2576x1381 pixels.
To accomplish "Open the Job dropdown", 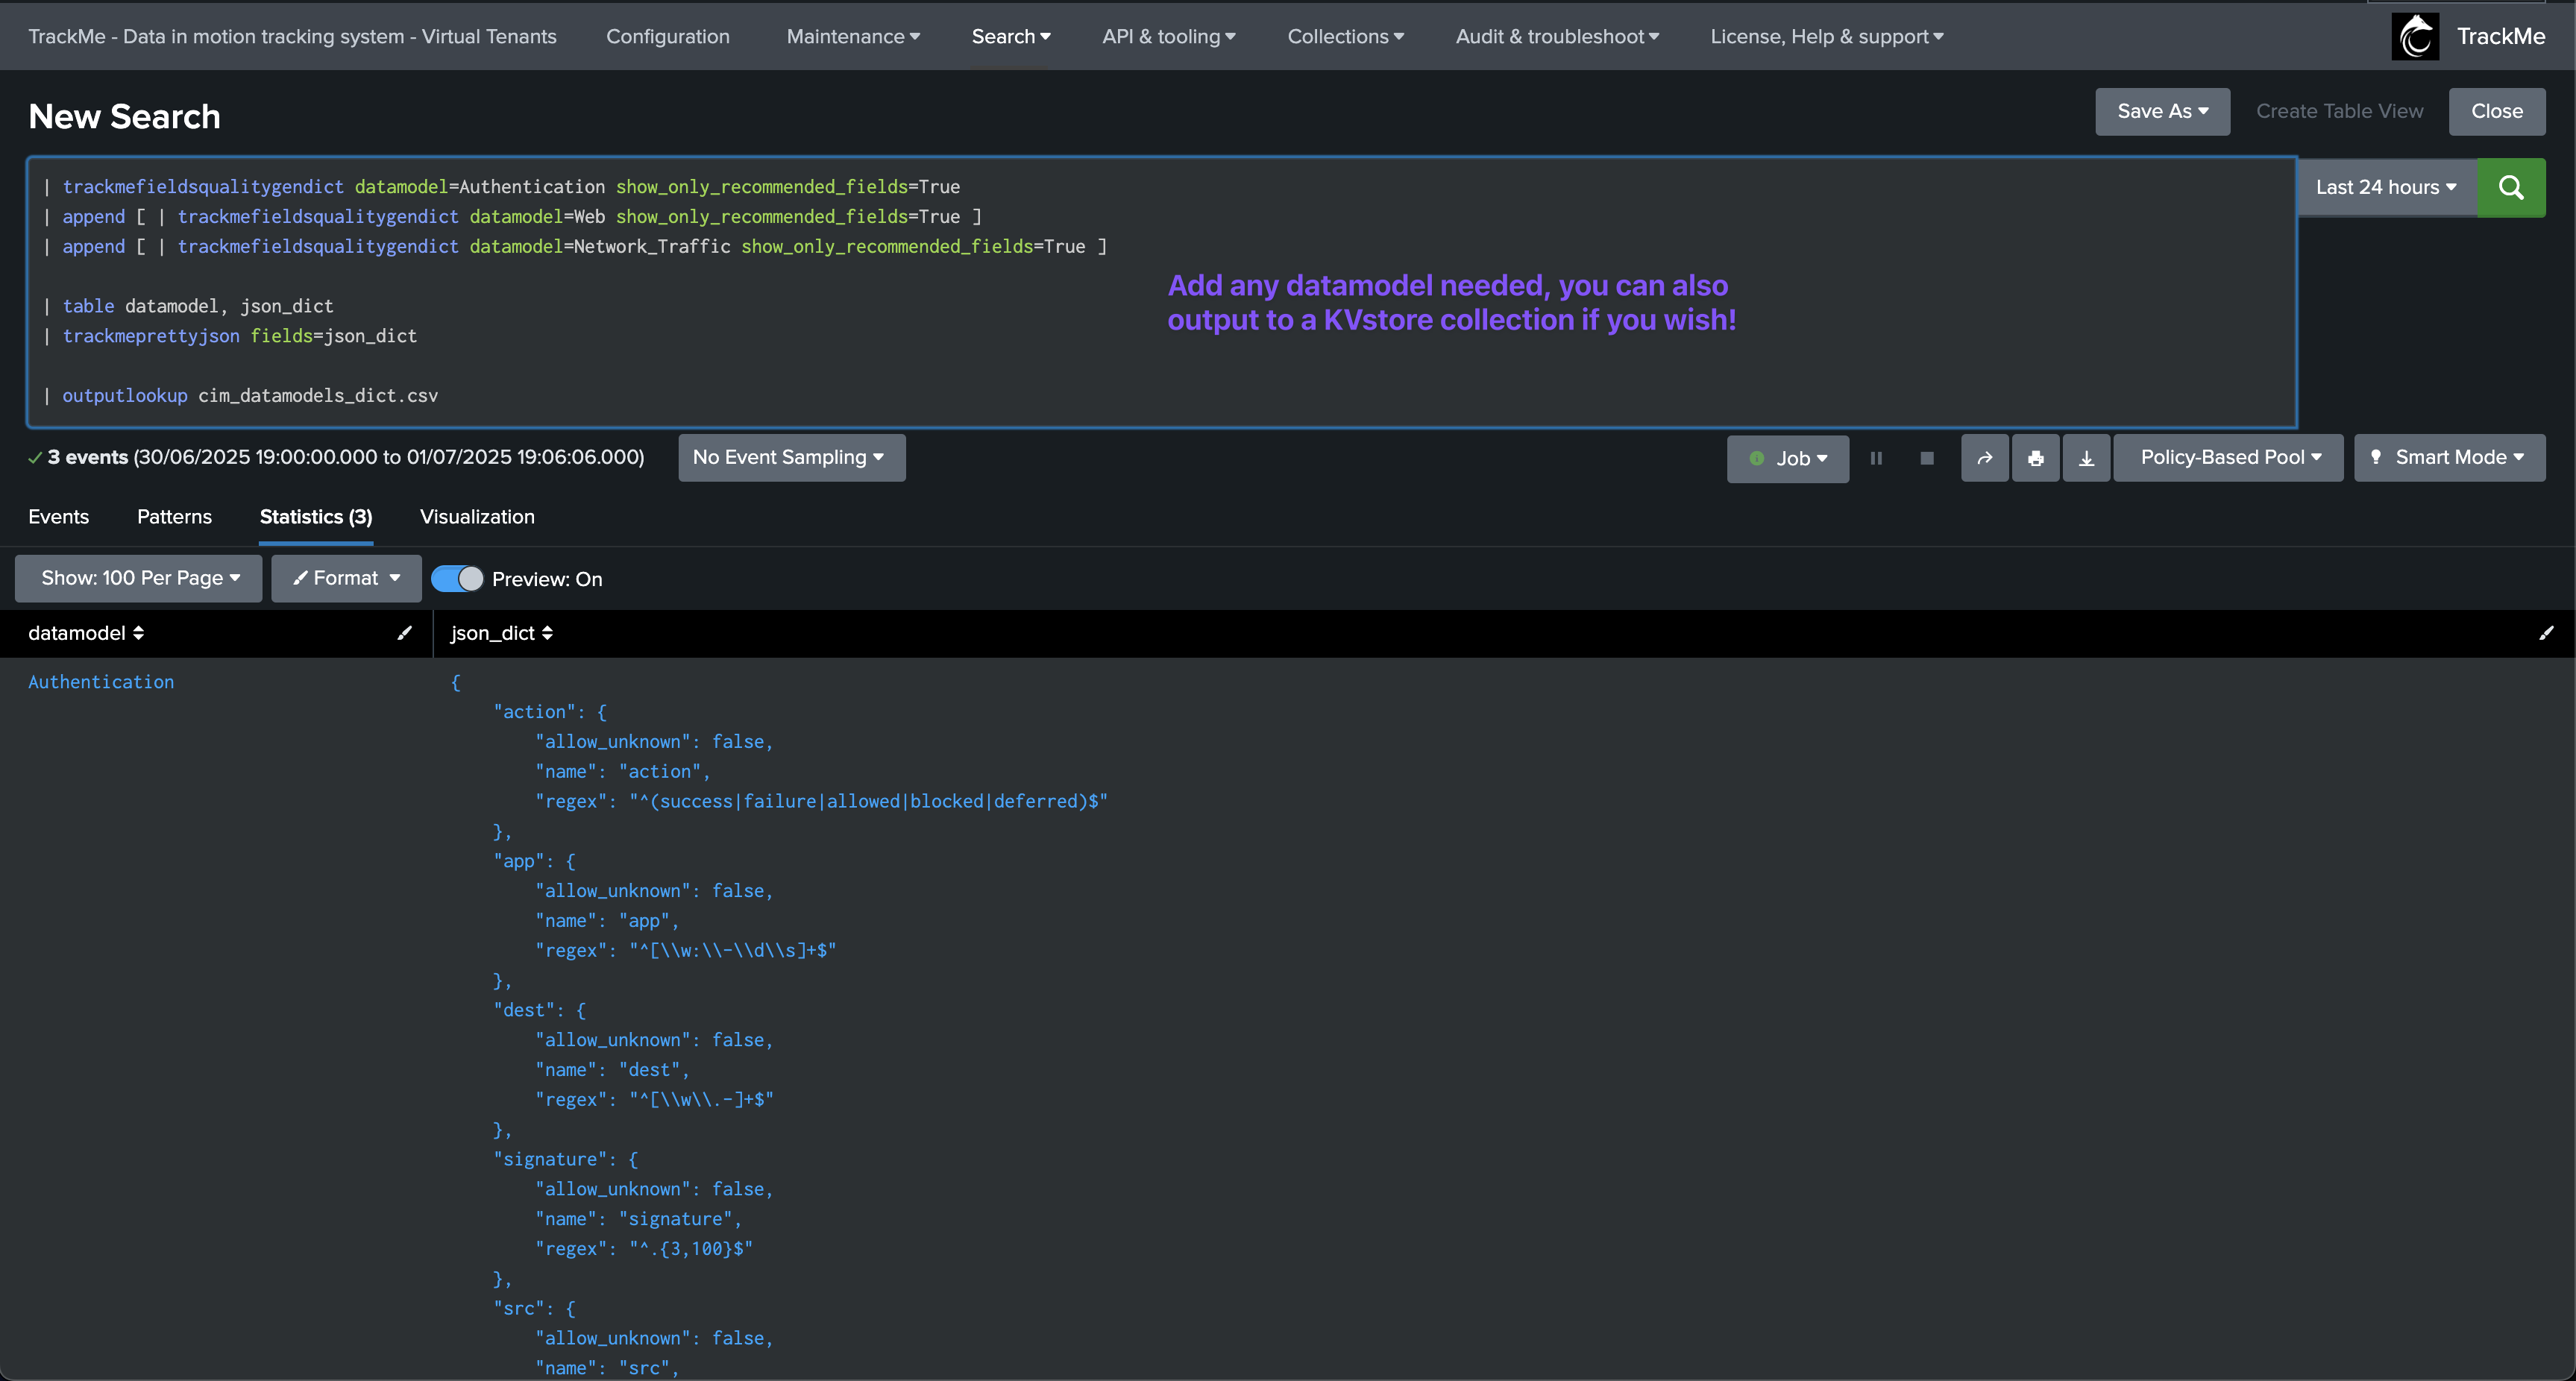I will [1787, 458].
